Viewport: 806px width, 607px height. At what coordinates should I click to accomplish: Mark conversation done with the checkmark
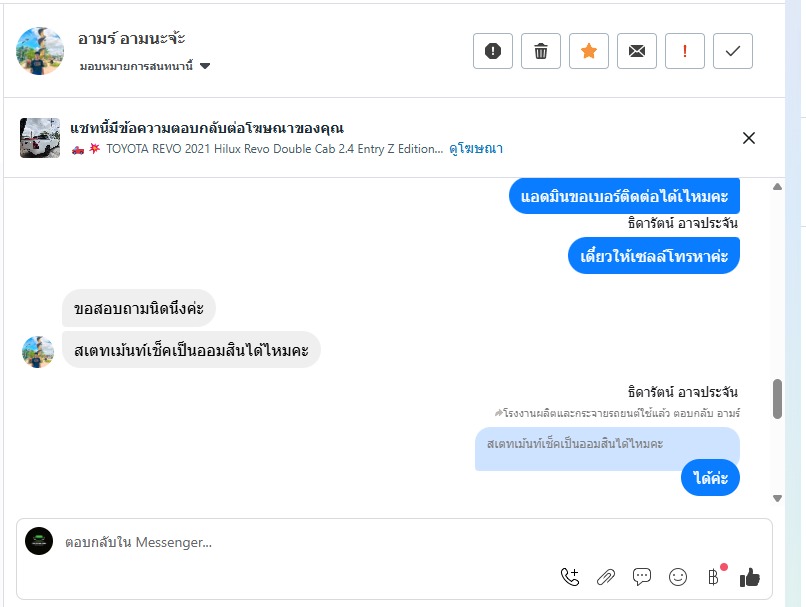[x=733, y=51]
